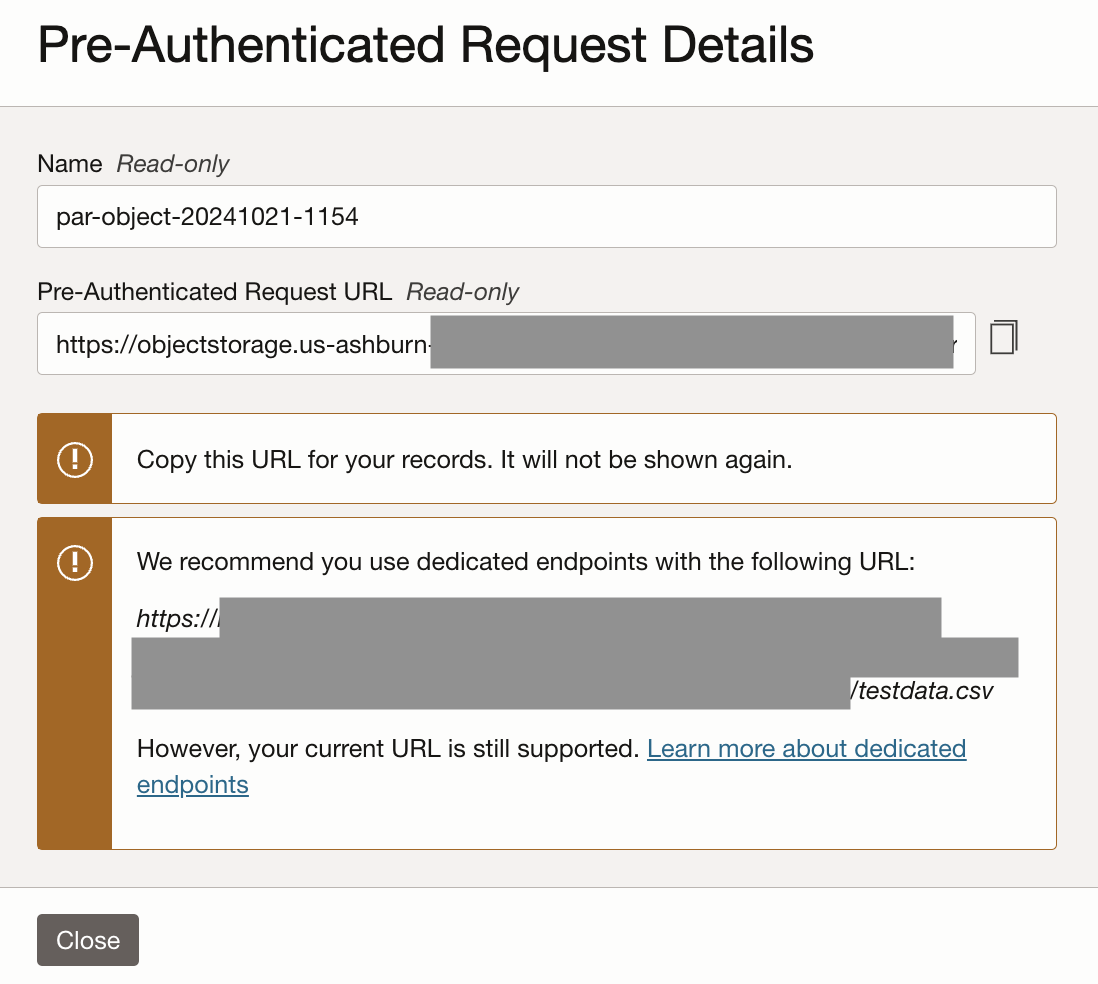
Task: Open 'Learn more about dedicated endpoints' link
Action: point(806,749)
